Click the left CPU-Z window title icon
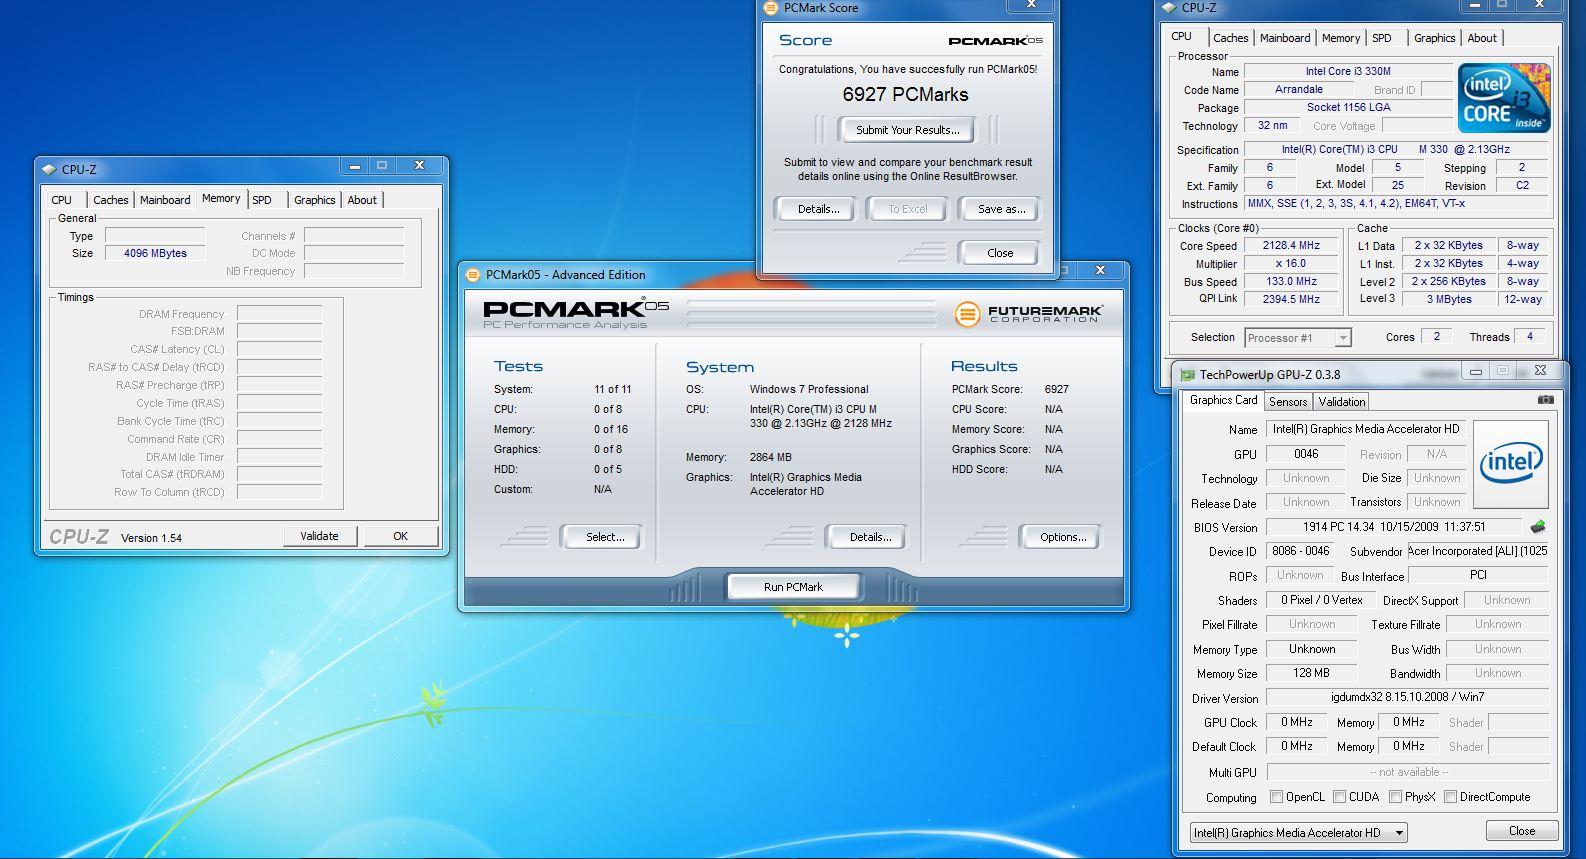 coord(49,170)
